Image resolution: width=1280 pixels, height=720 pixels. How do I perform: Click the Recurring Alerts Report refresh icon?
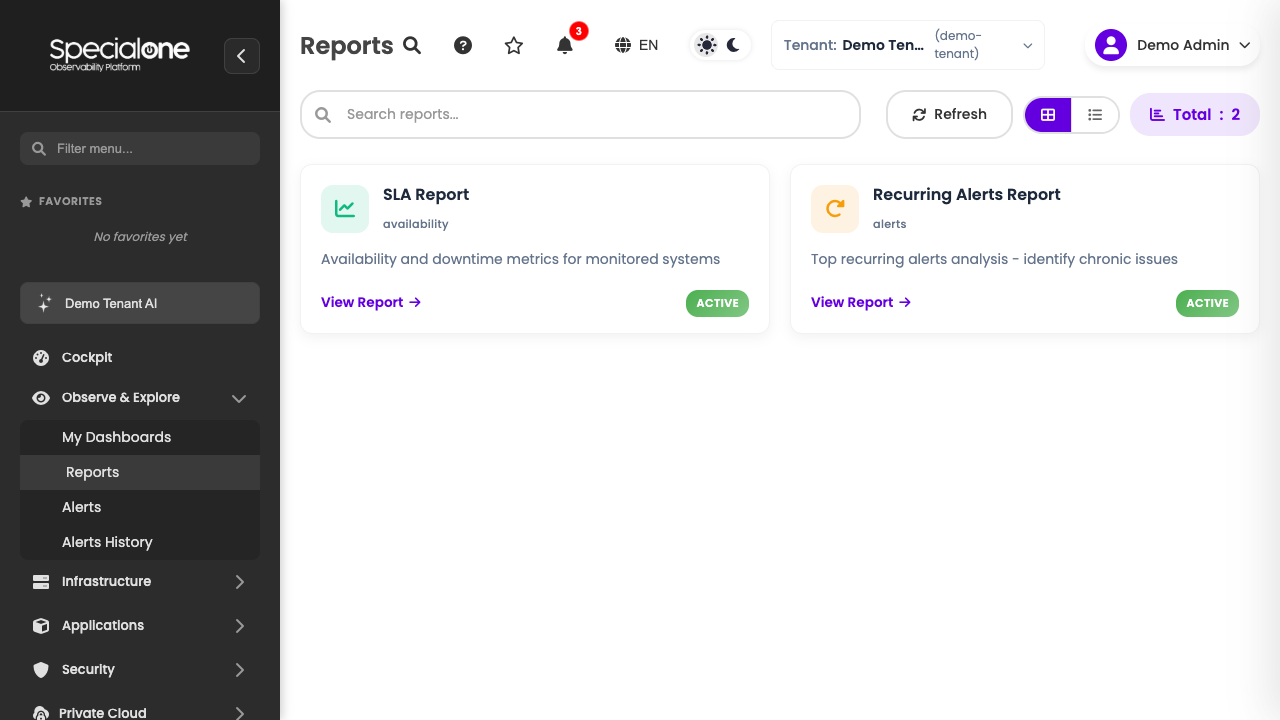[835, 209]
